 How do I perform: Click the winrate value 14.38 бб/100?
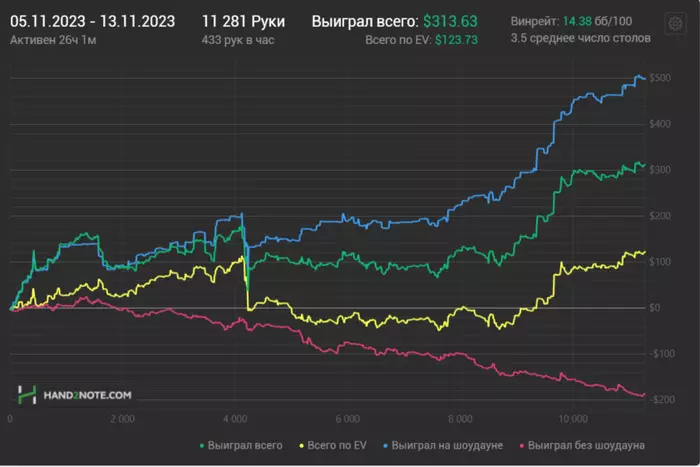click(x=597, y=21)
